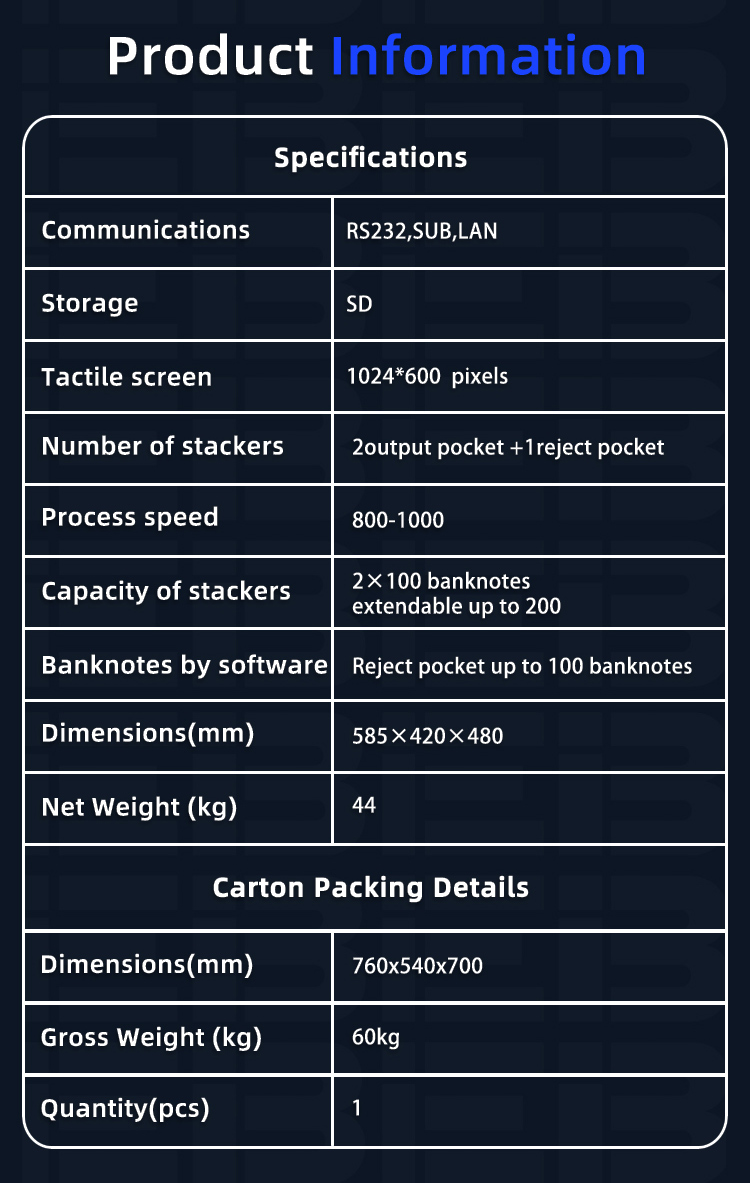This screenshot has height=1183, width=750.
Task: Select the Reject pocket up to 100 banknotes text
Action: coord(522,666)
